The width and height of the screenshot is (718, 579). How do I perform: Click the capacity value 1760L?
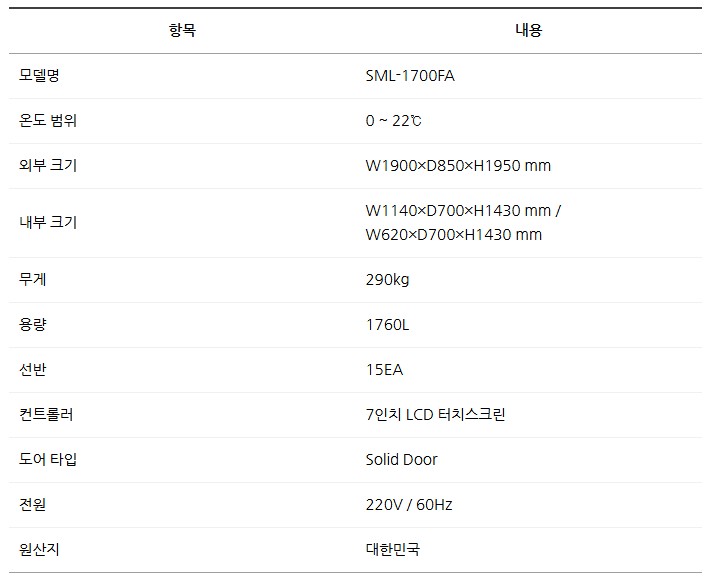[388, 325]
